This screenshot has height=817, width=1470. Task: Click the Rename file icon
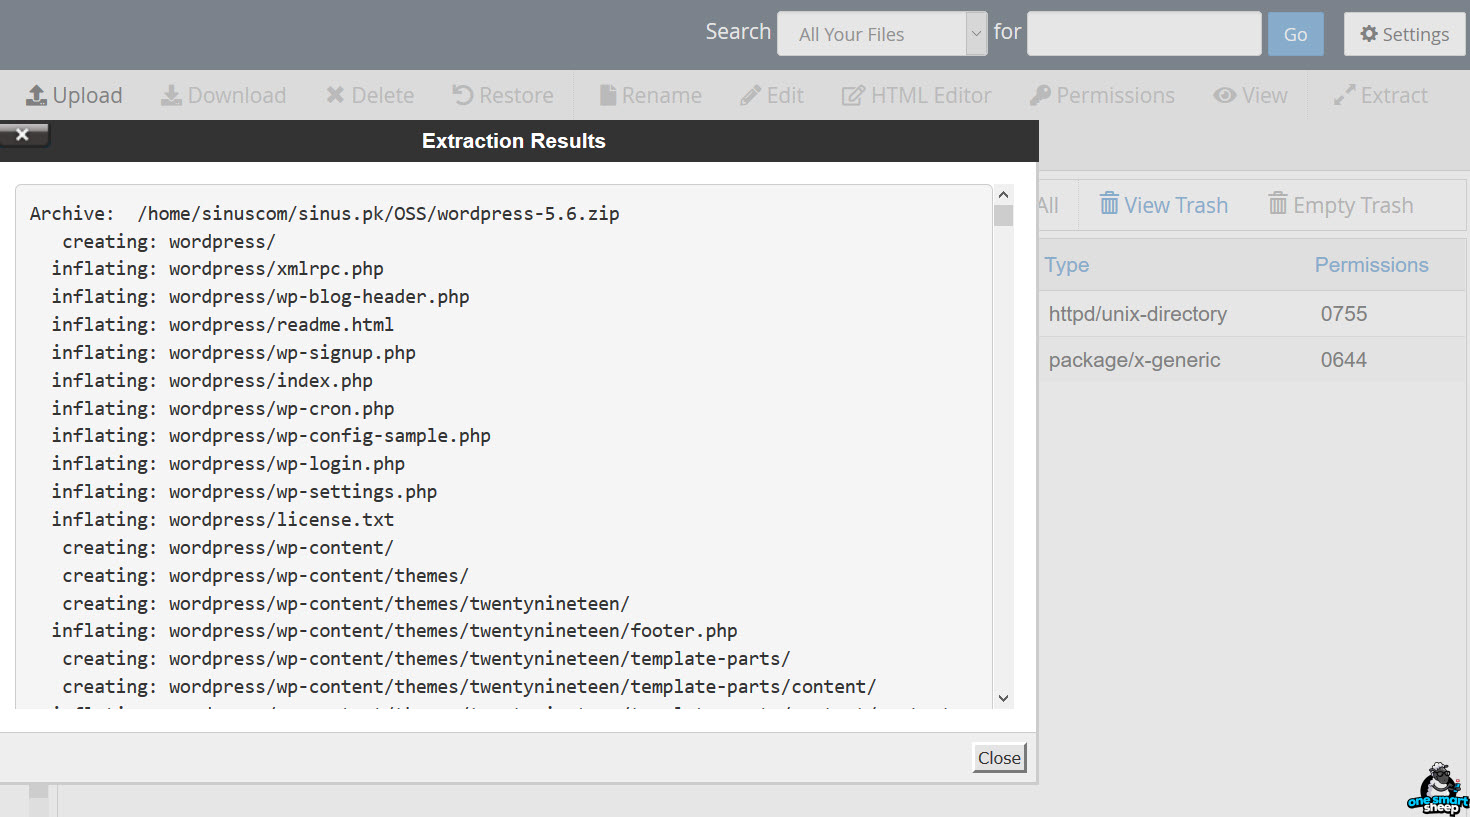[607, 95]
